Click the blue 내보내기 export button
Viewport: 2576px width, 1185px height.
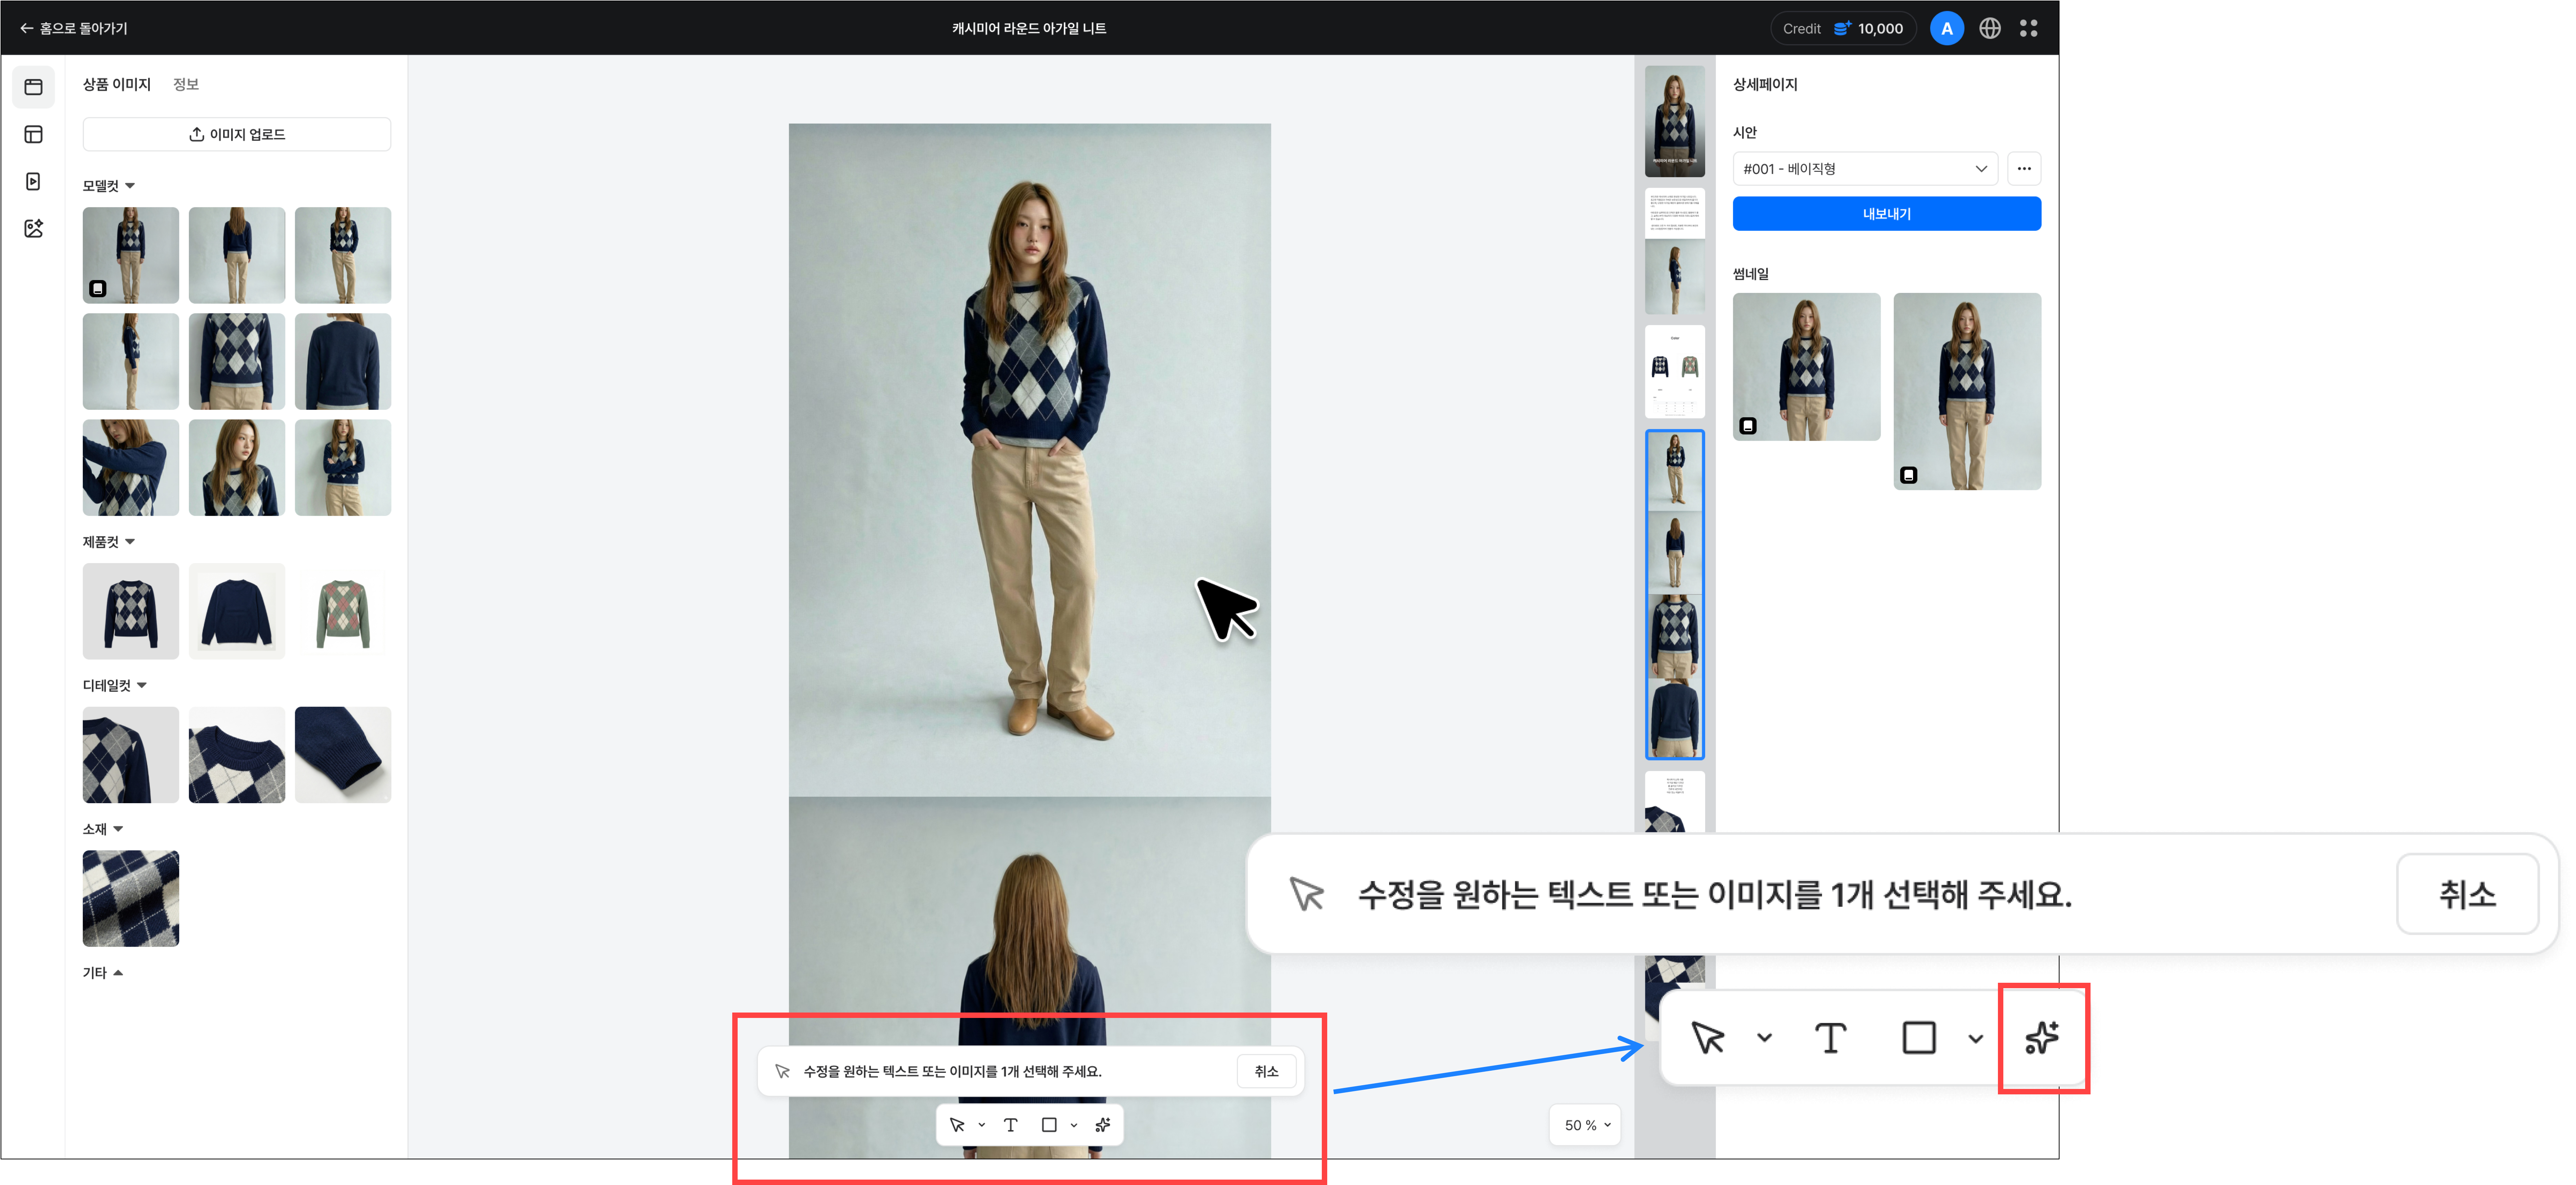click(x=1887, y=214)
